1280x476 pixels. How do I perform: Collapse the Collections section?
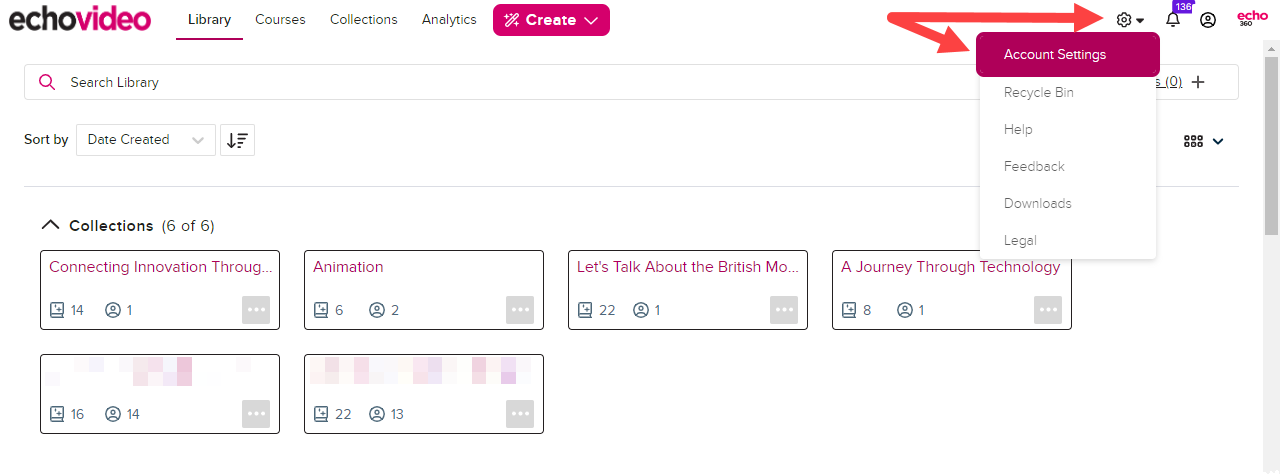click(50, 226)
